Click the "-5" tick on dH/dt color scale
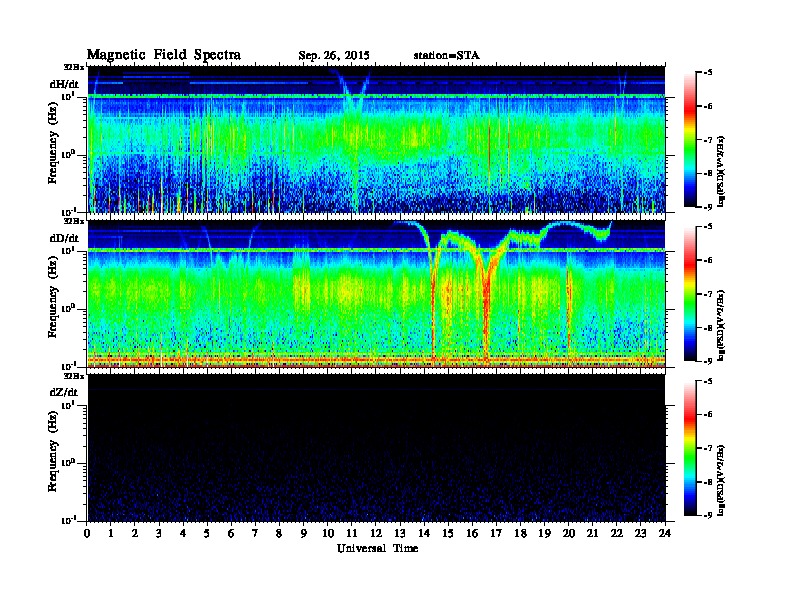 (708, 72)
